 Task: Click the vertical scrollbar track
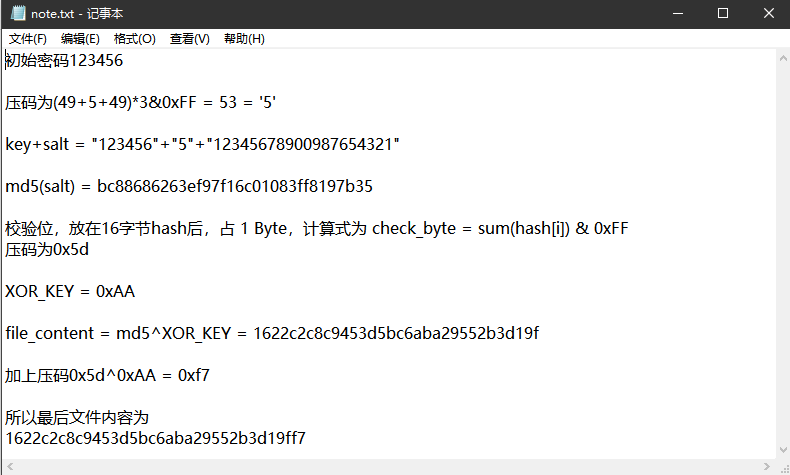tap(784, 250)
